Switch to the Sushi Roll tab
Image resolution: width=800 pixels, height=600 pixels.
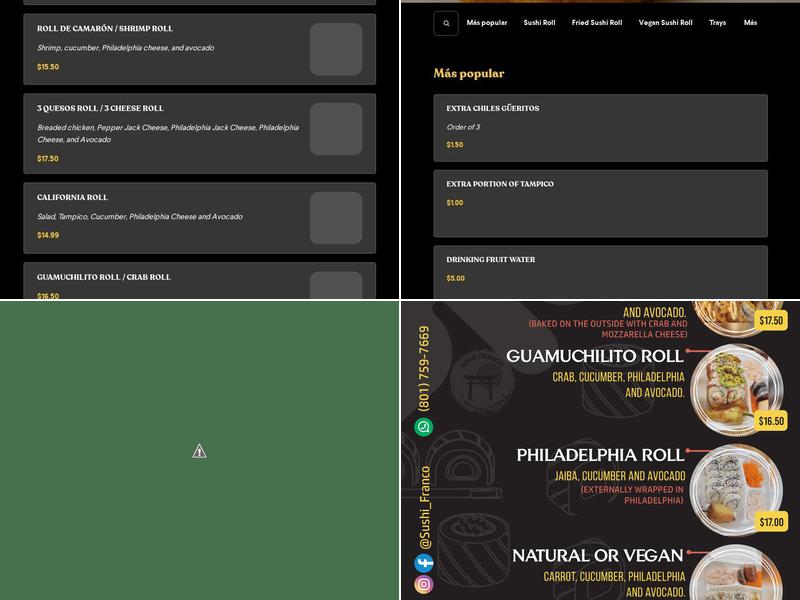[x=539, y=22]
